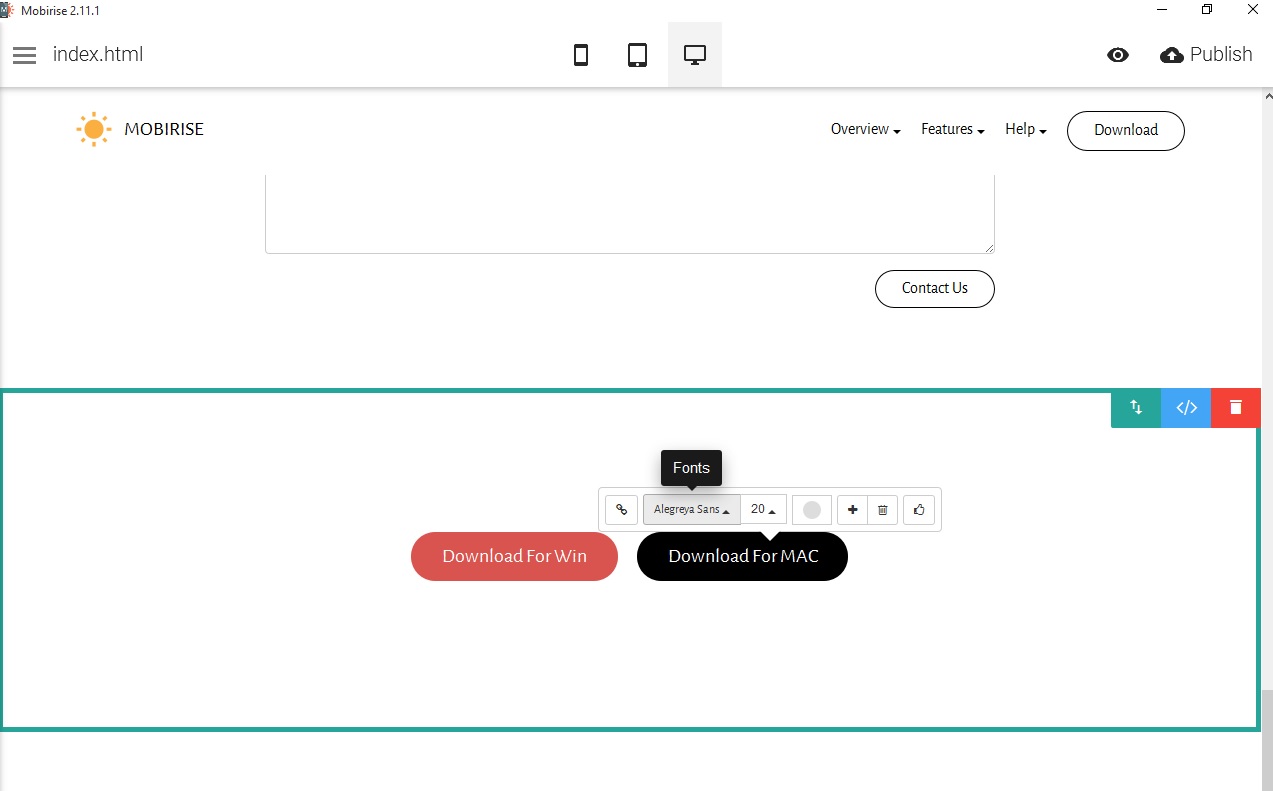Click the Download For Win button
Viewport: 1273px width, 791px height.
click(514, 556)
